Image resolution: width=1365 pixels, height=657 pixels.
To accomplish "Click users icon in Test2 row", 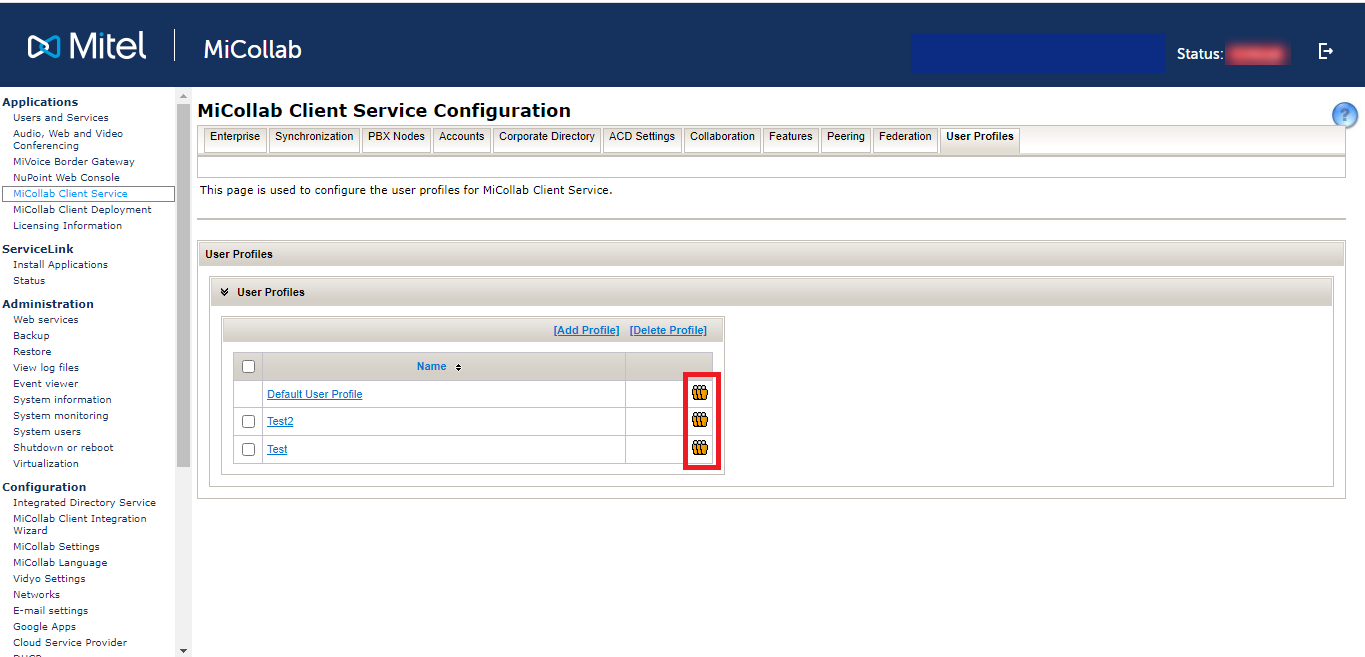I will 700,420.
